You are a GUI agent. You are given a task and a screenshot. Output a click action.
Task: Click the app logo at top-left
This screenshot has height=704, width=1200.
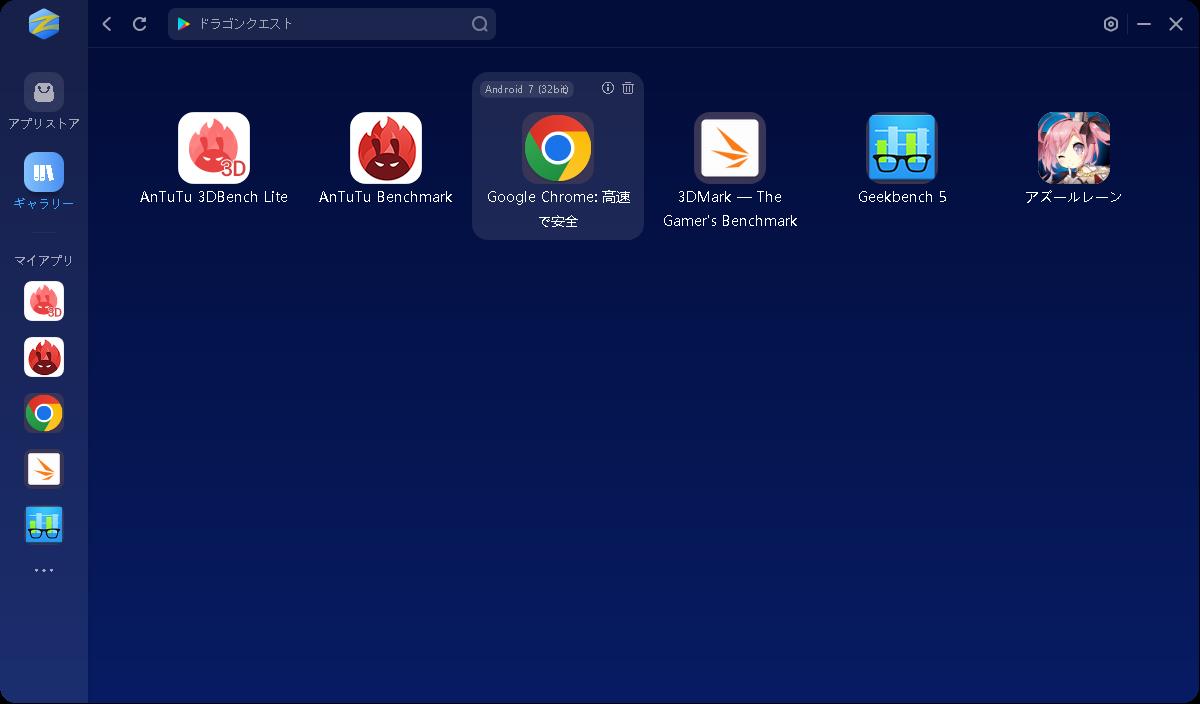pyautogui.click(x=44, y=22)
